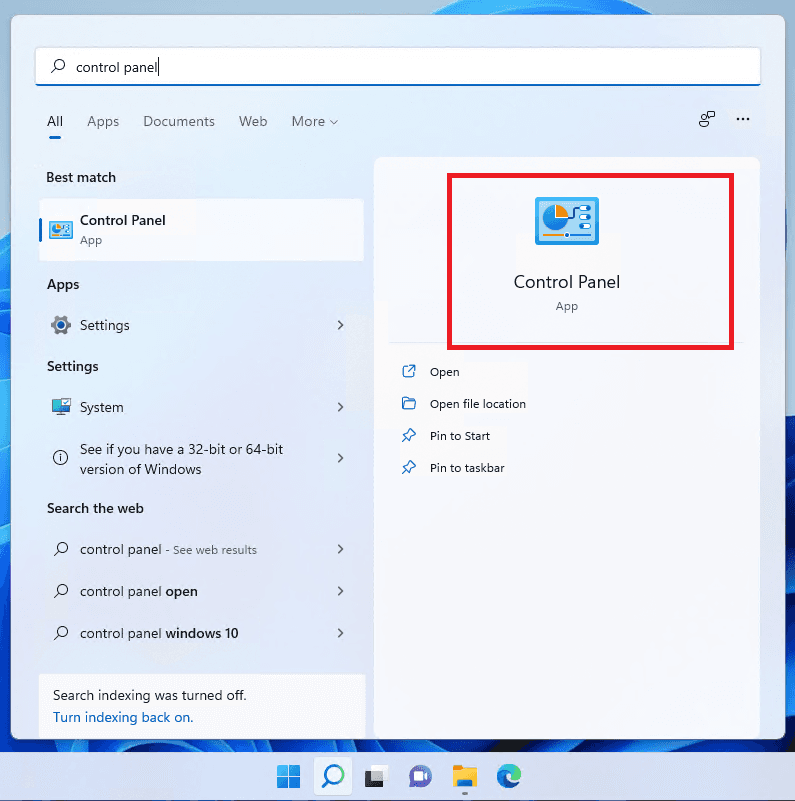Click the System monitor icon
The width and height of the screenshot is (795, 801).
(61, 407)
